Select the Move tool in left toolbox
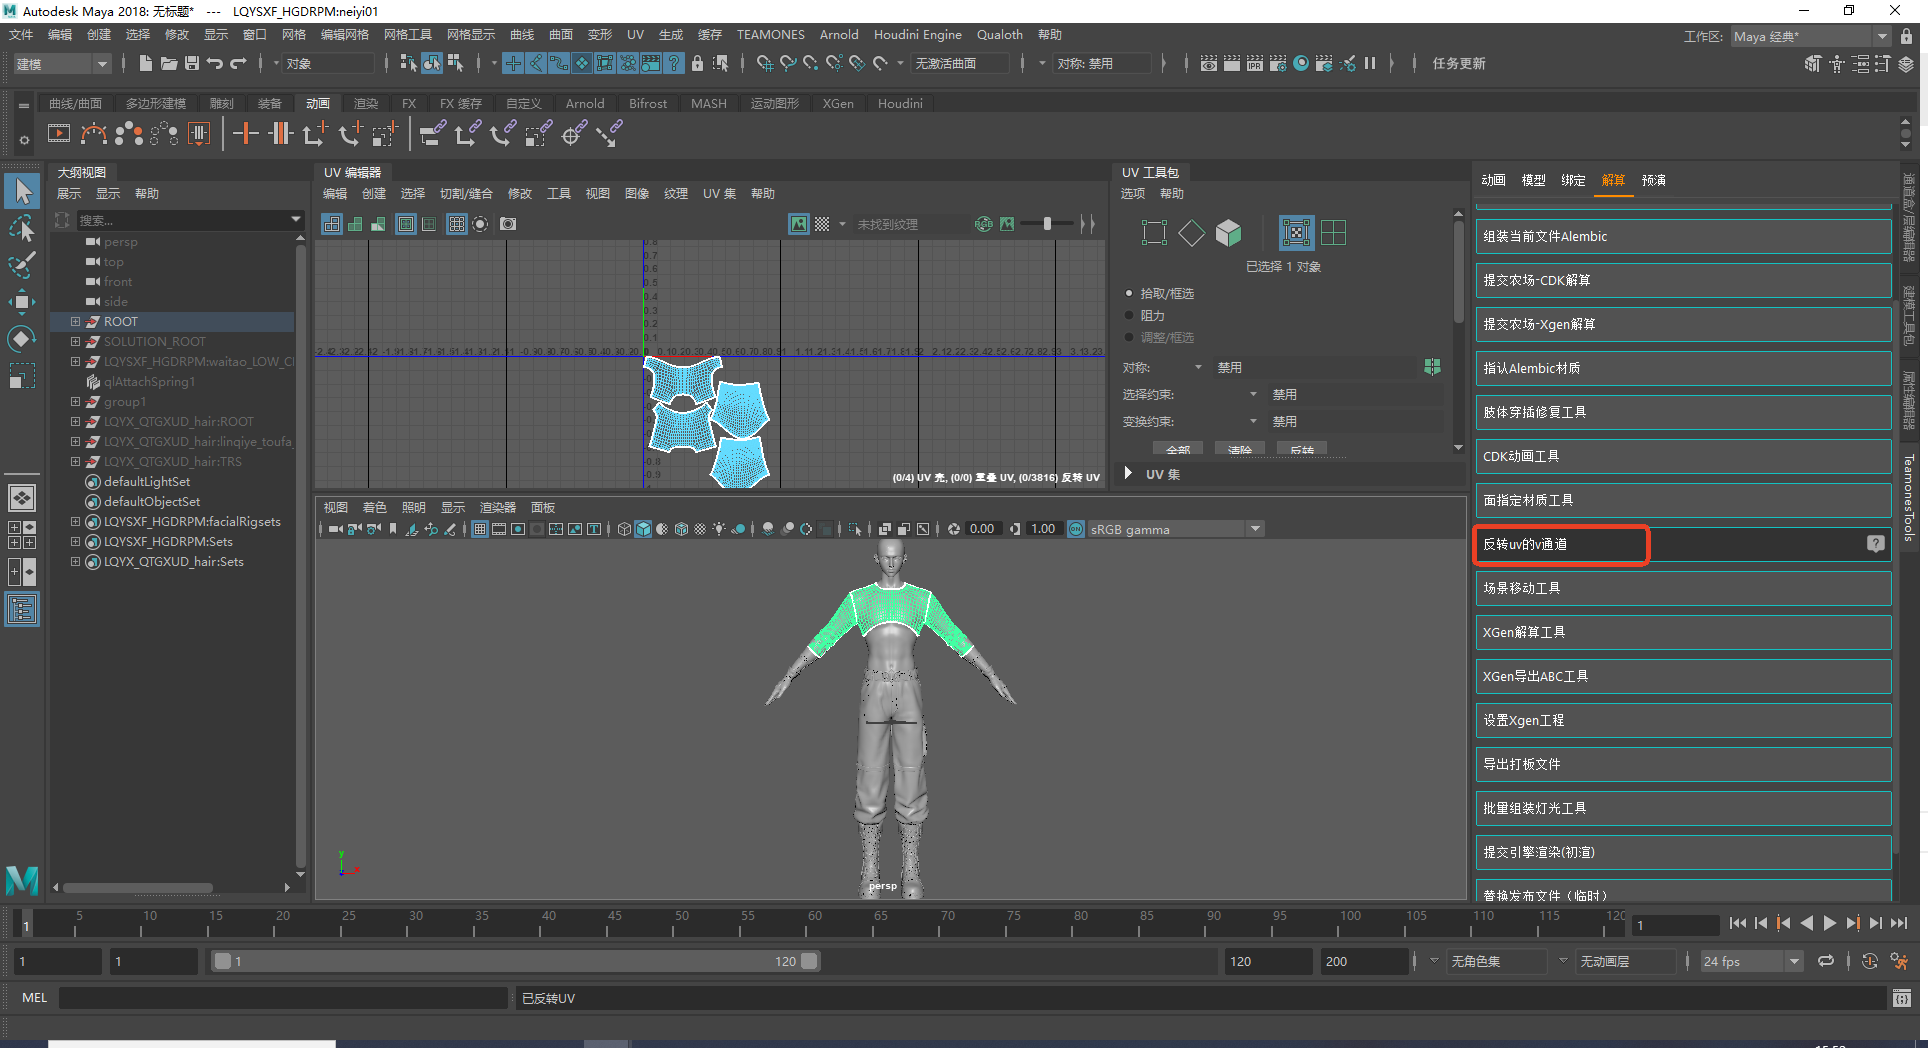 click(x=21, y=302)
